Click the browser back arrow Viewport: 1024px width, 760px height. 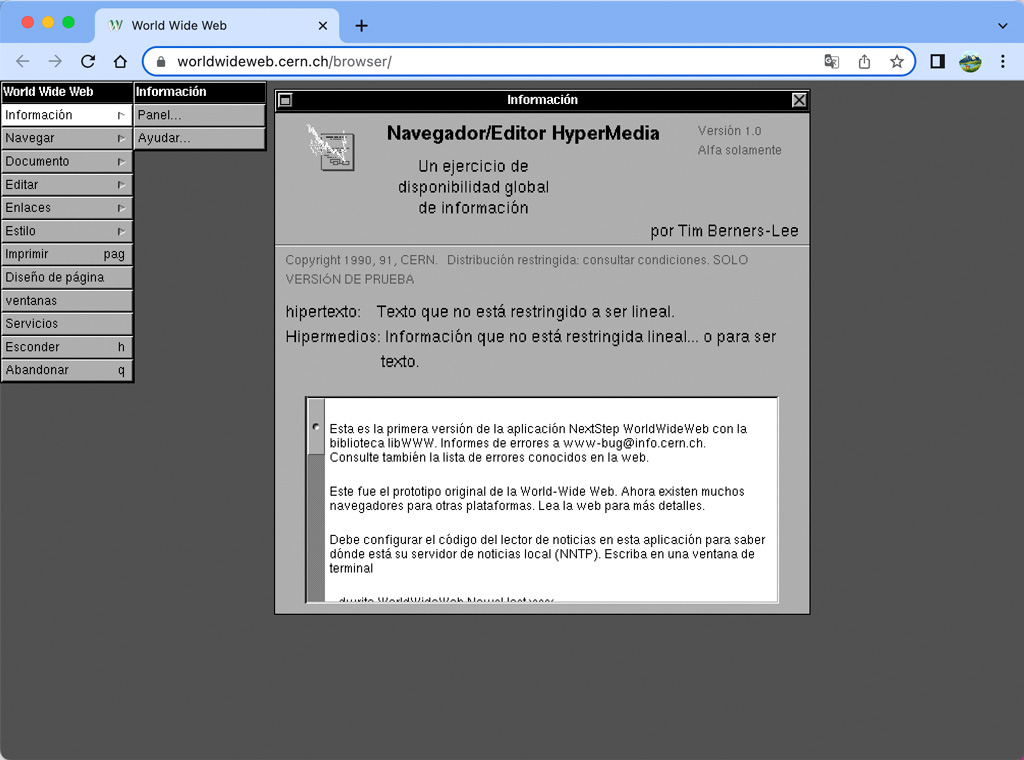[23, 61]
